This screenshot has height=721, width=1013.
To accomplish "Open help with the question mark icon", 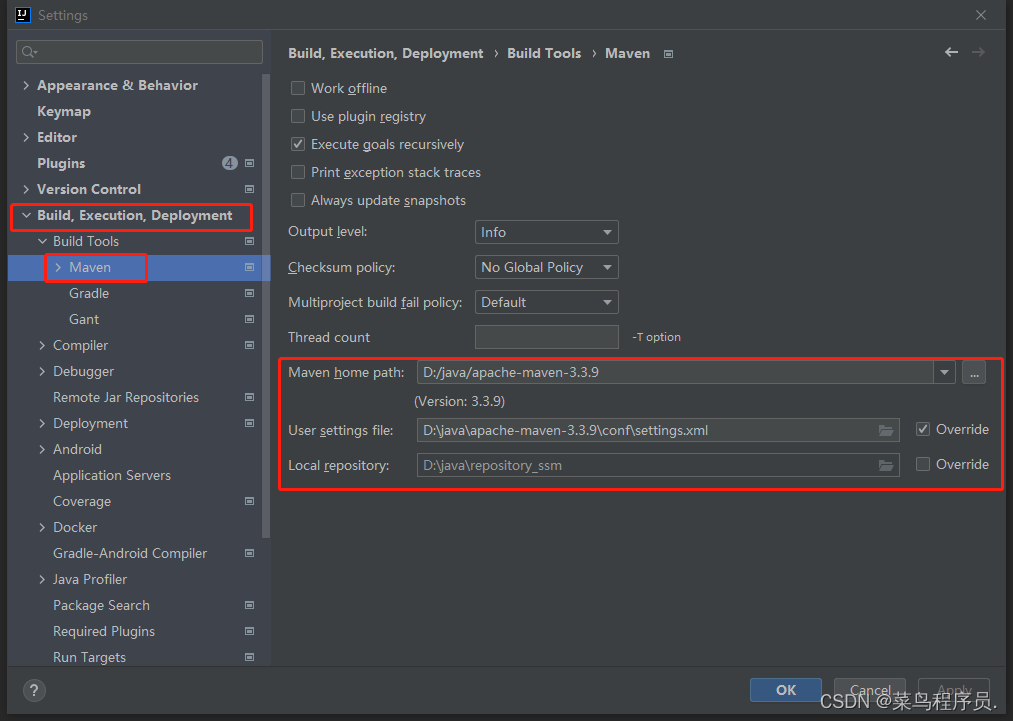I will 34,691.
